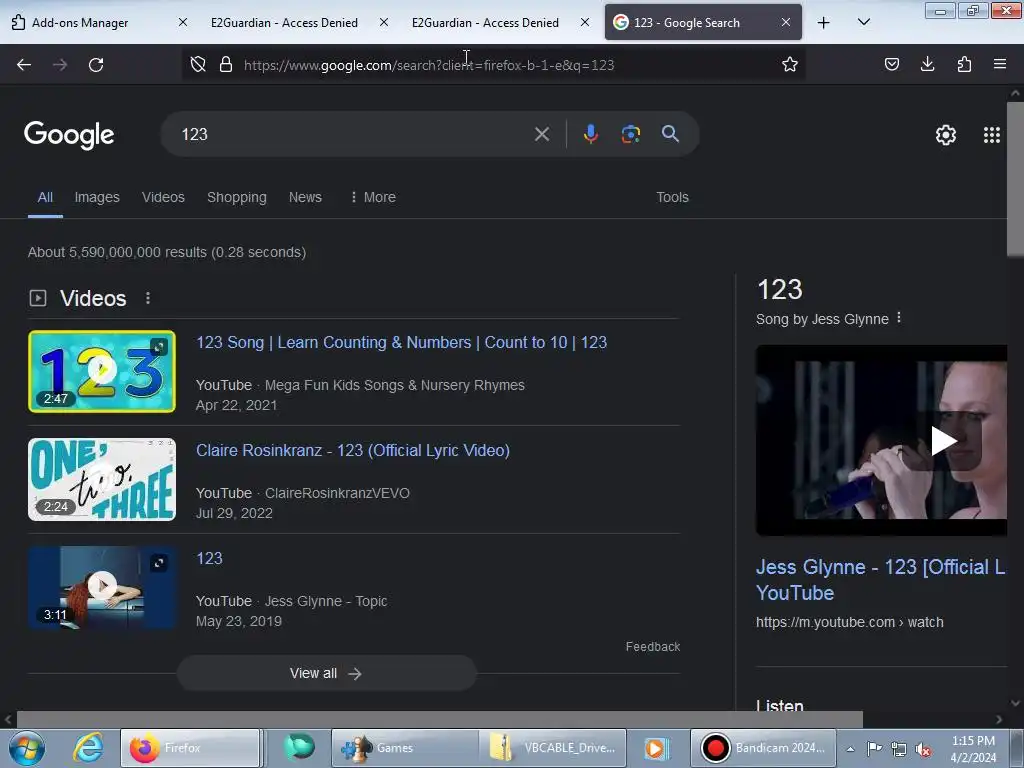Click the Google logo
Screen dimensions: 1024x768
69,135
